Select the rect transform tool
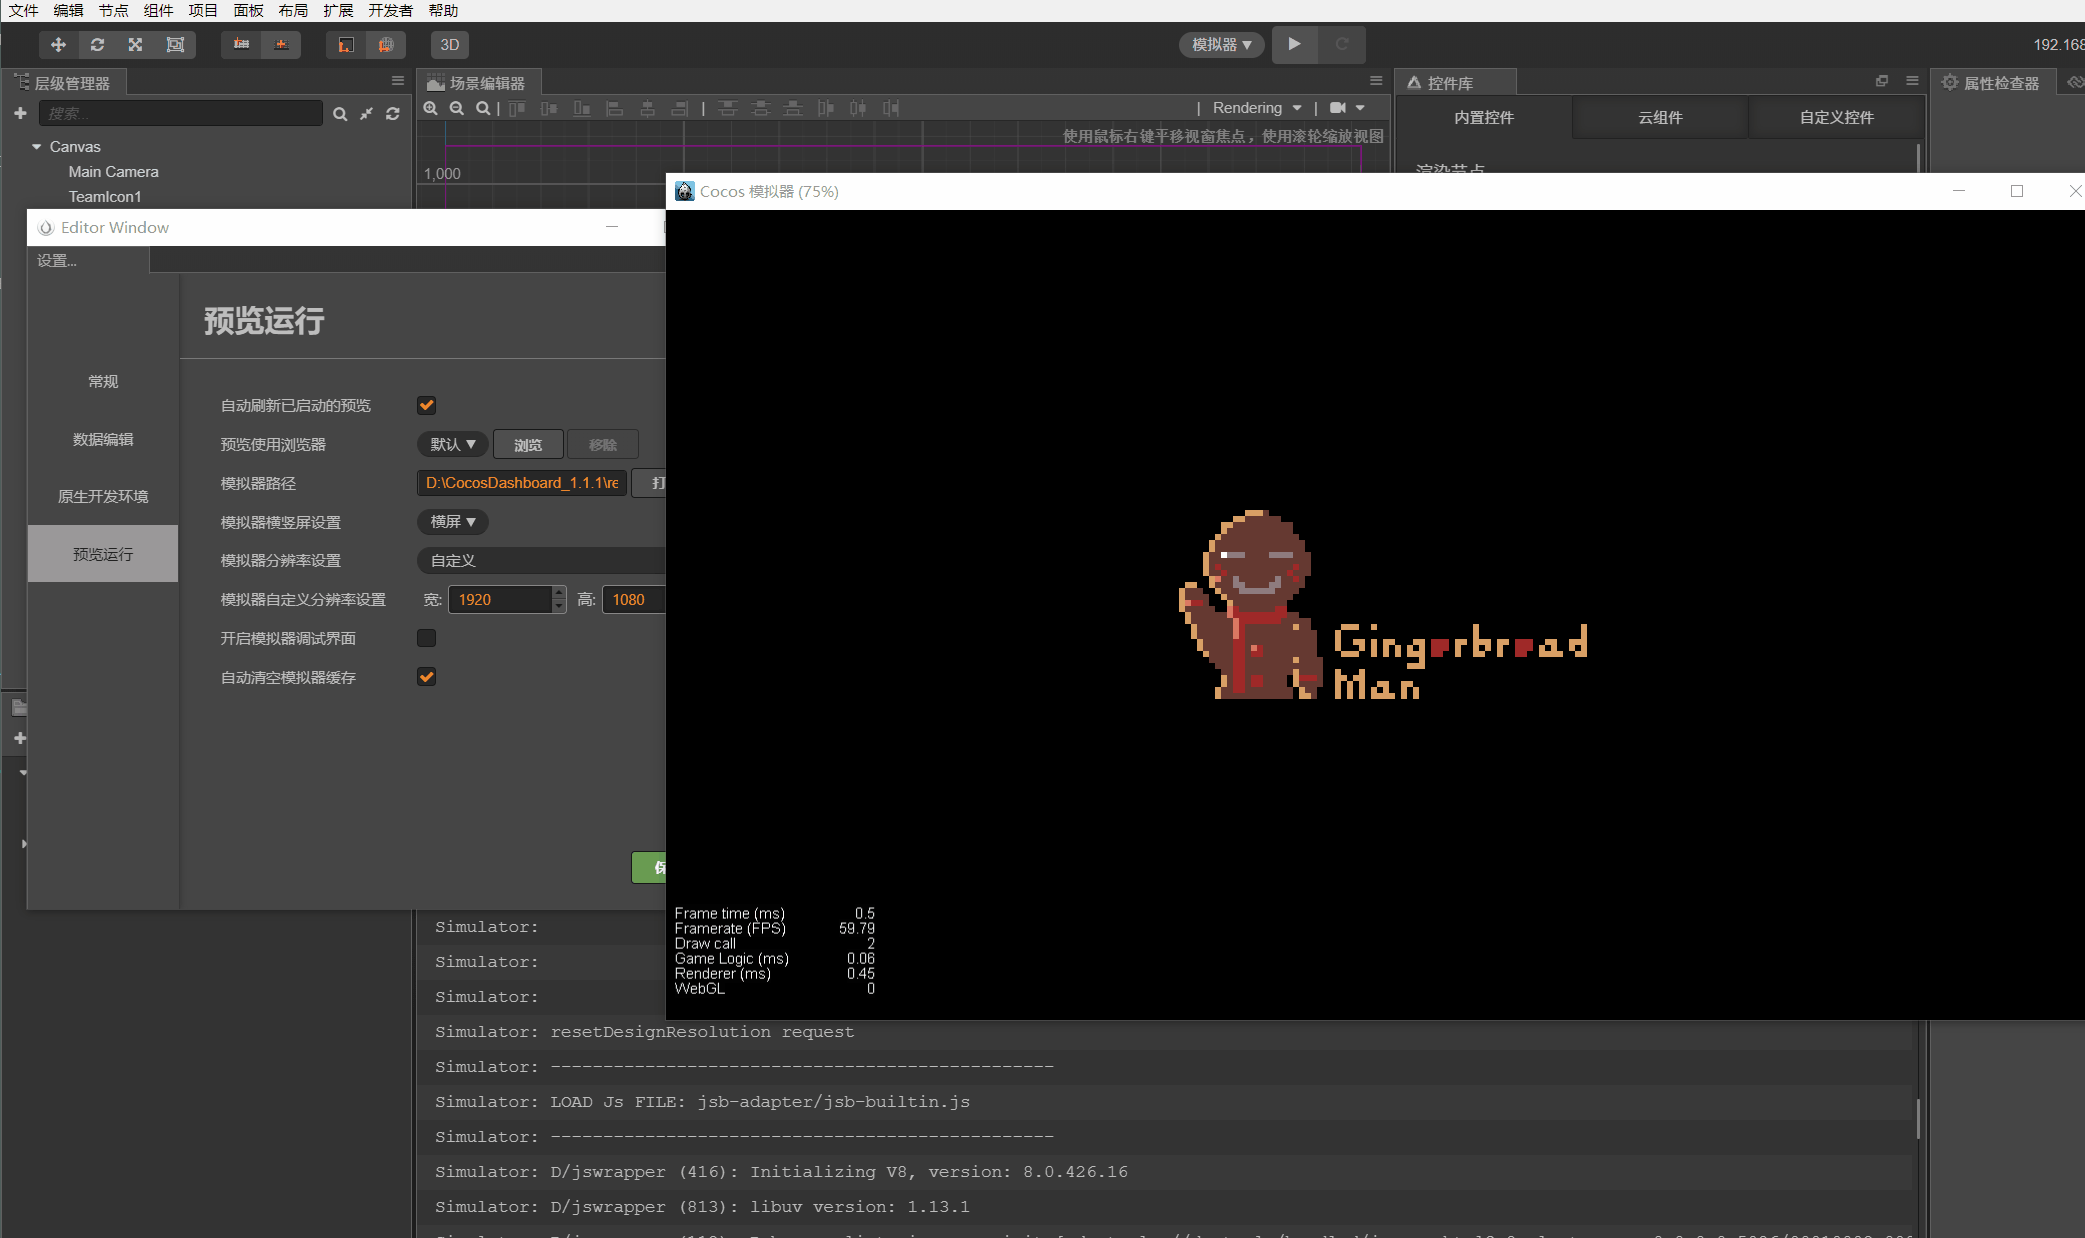The image size is (2085, 1238). pos(175,45)
